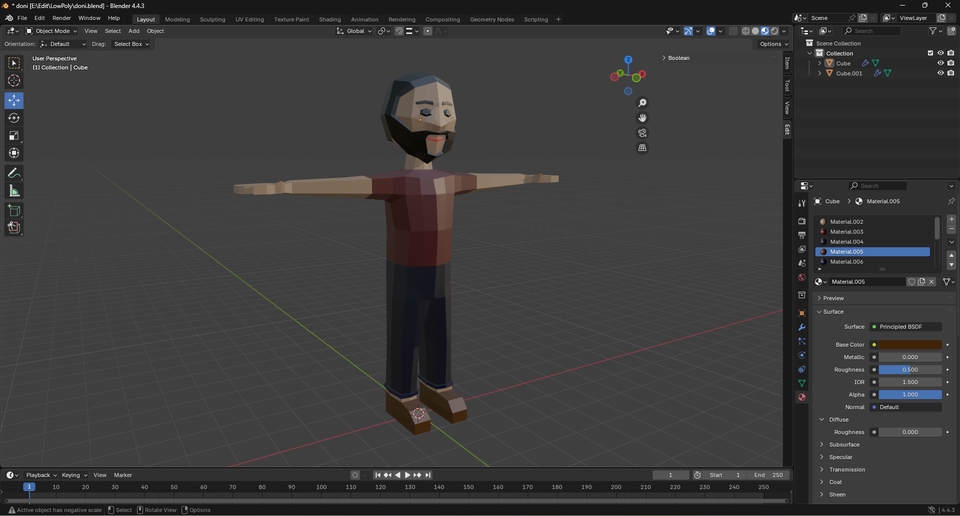The width and height of the screenshot is (960, 516).
Task: Switch to rendered viewport shading
Action: pyautogui.click(x=774, y=31)
